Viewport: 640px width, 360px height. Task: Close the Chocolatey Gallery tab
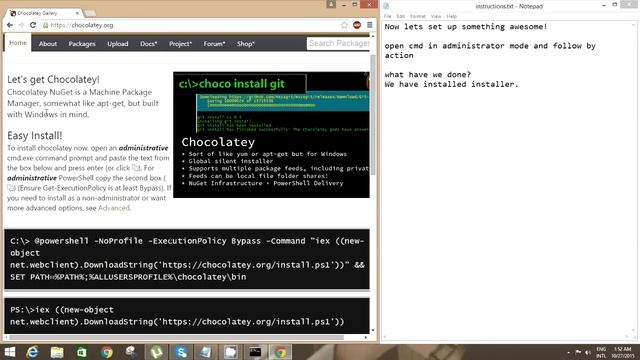[77, 13]
